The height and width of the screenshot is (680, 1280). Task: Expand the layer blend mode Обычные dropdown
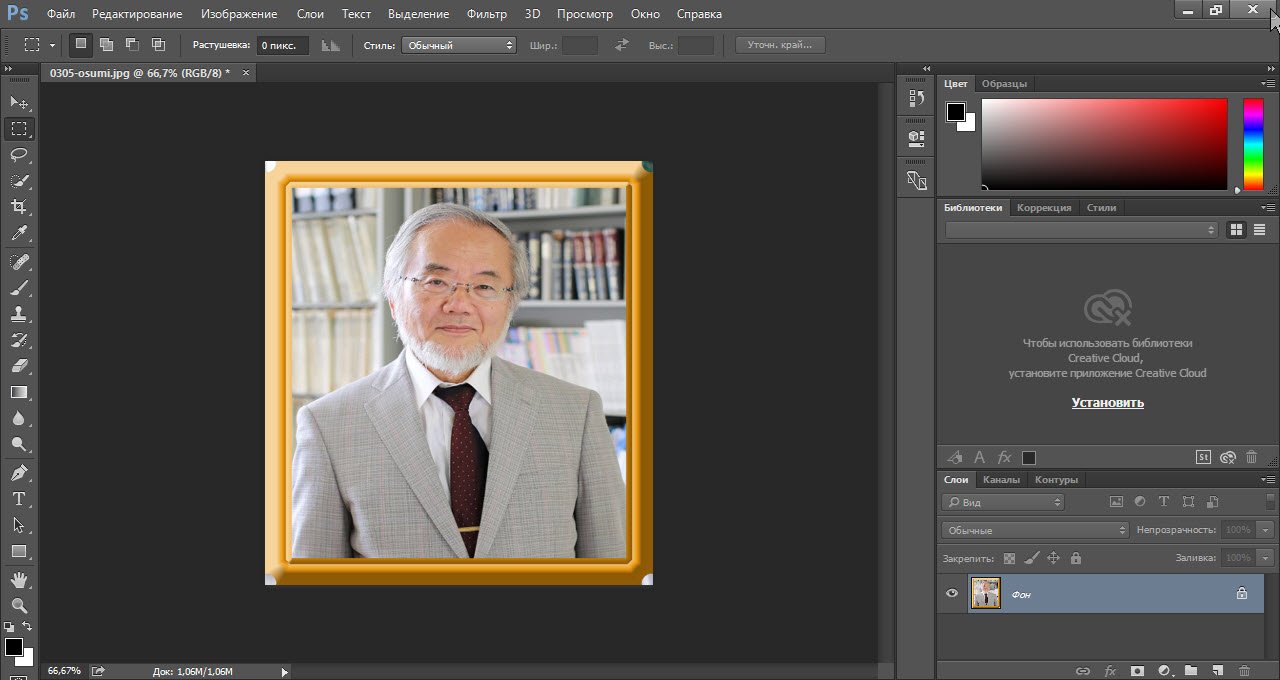point(1035,530)
